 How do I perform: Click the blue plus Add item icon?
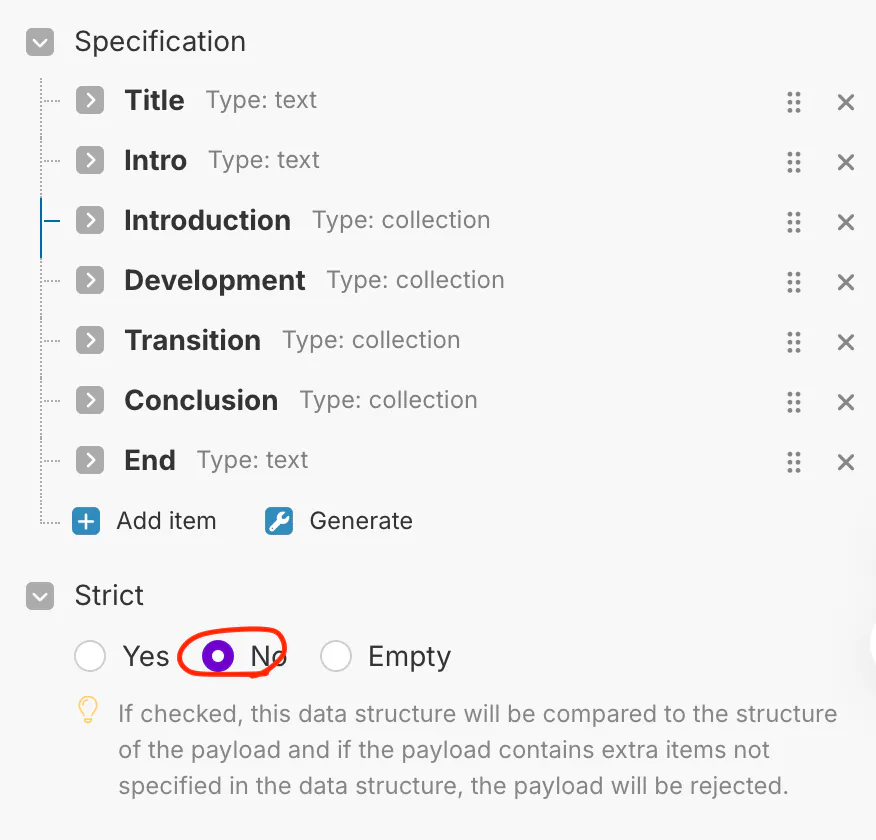click(x=86, y=521)
